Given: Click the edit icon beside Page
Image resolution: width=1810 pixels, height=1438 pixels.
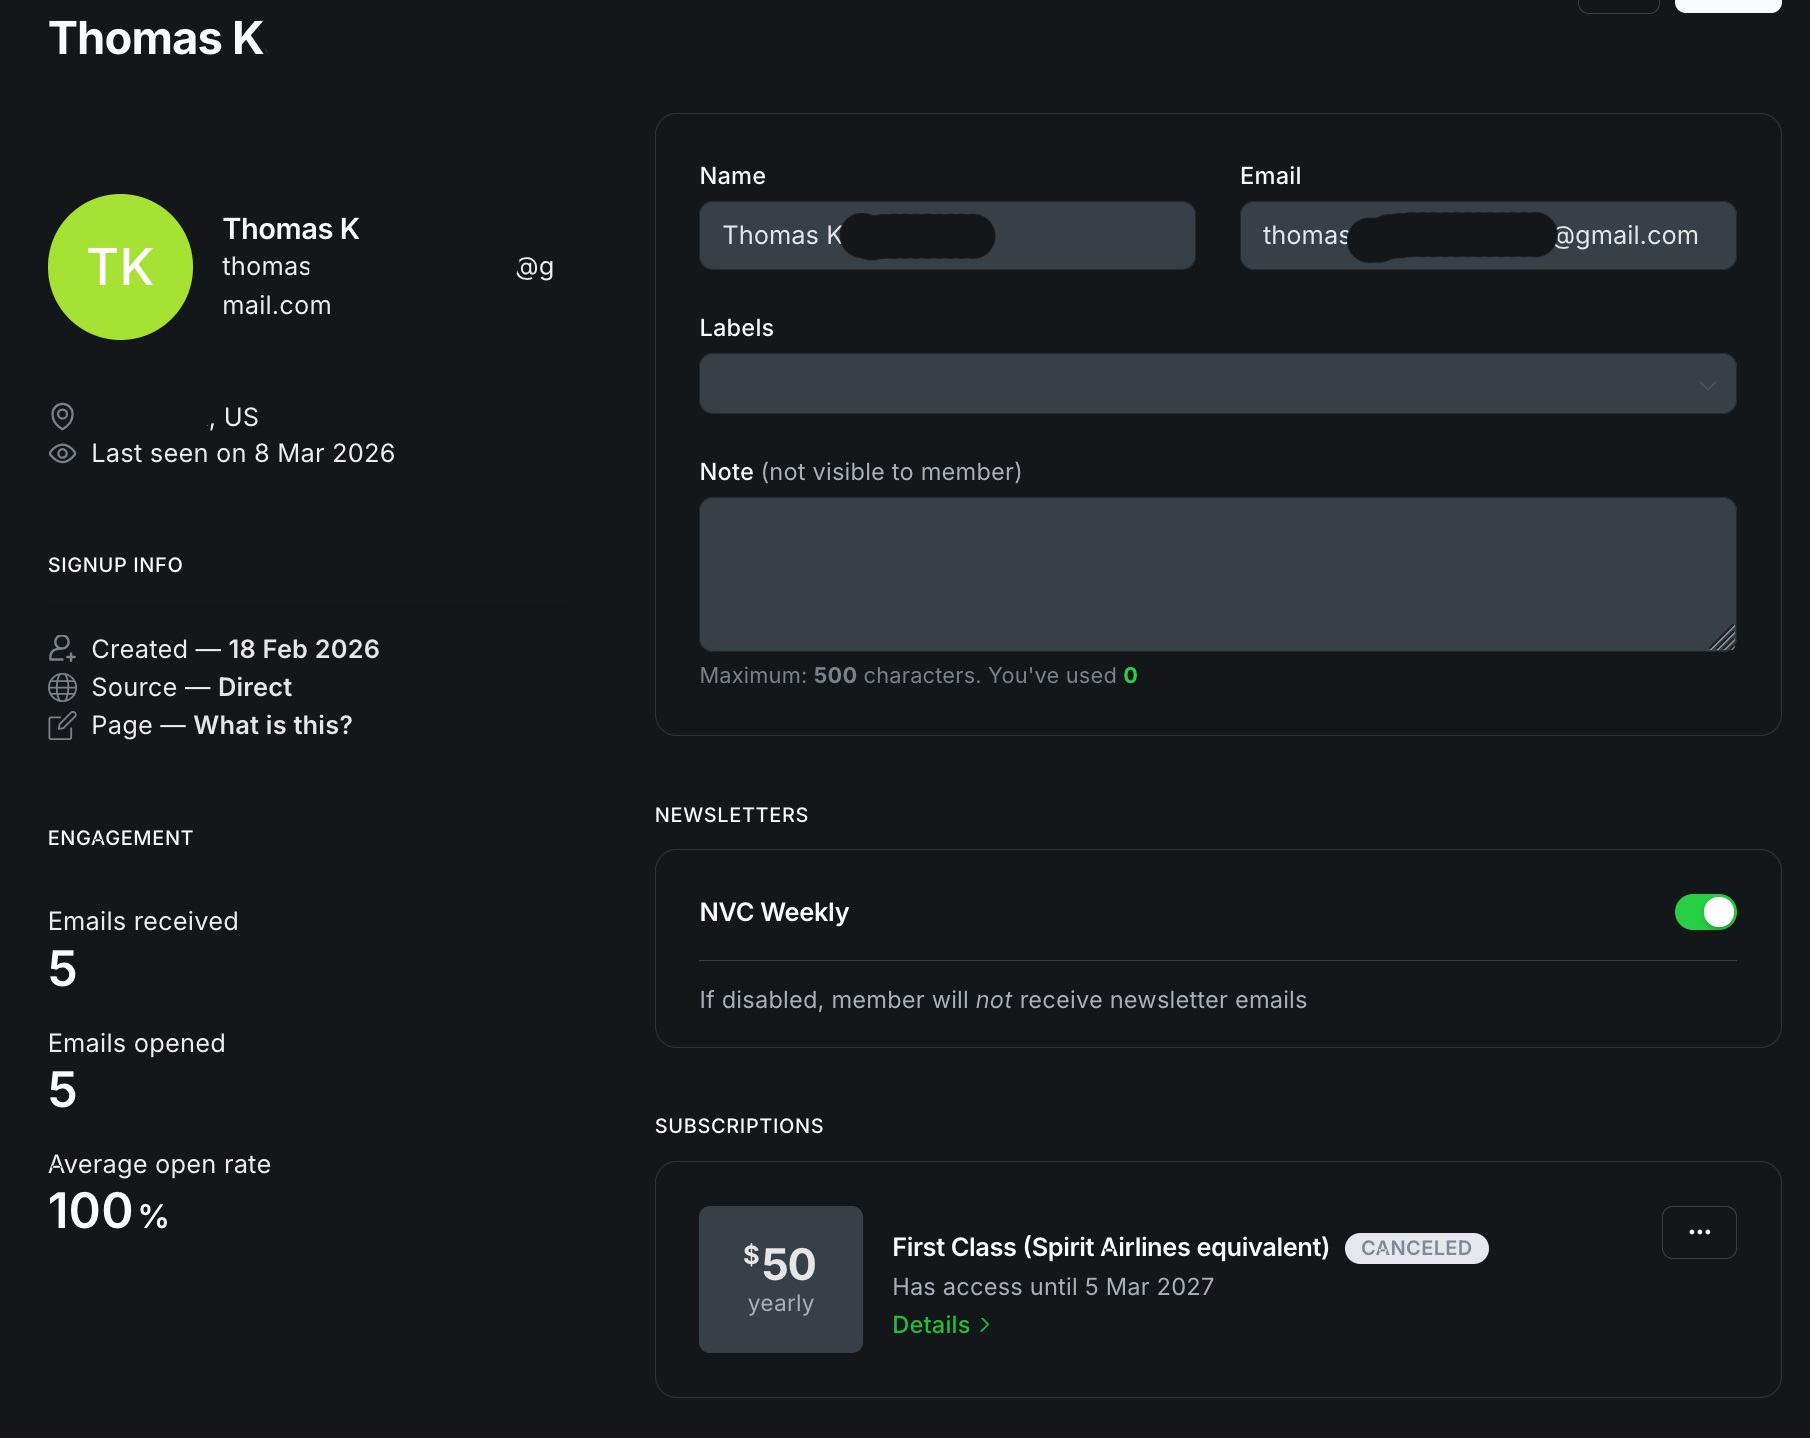Looking at the screenshot, I should click(62, 725).
